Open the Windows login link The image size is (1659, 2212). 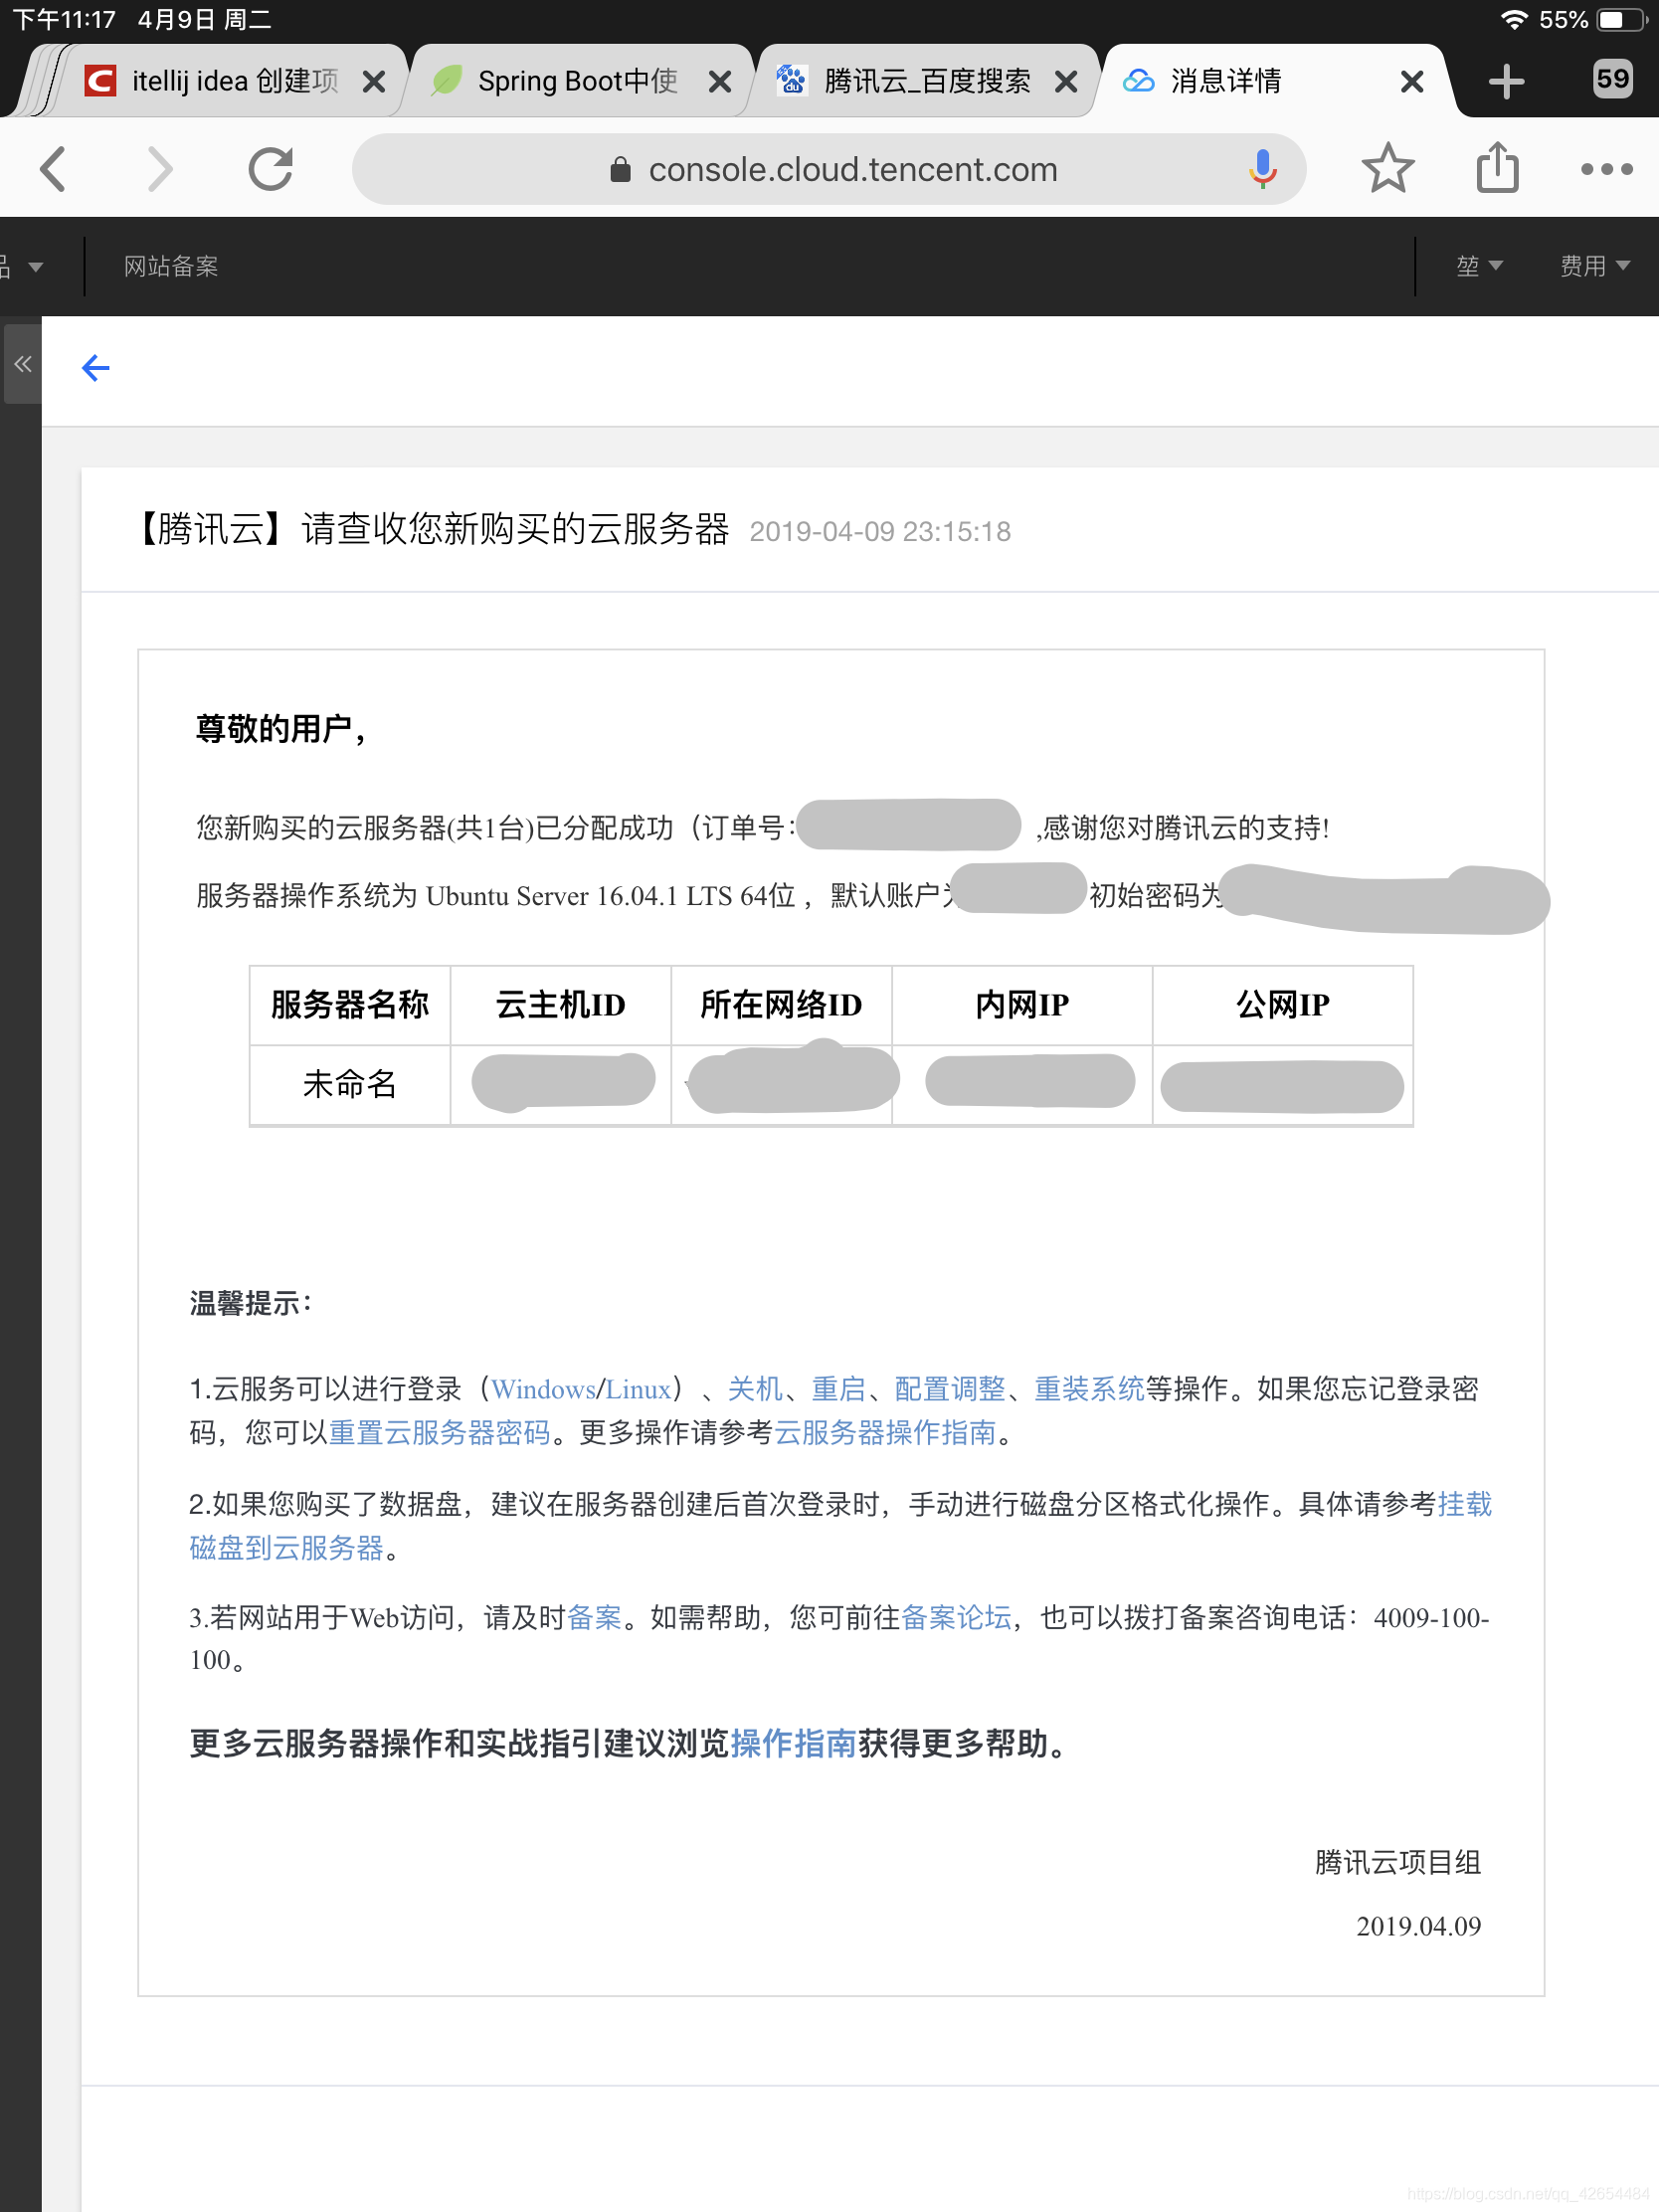(543, 1389)
